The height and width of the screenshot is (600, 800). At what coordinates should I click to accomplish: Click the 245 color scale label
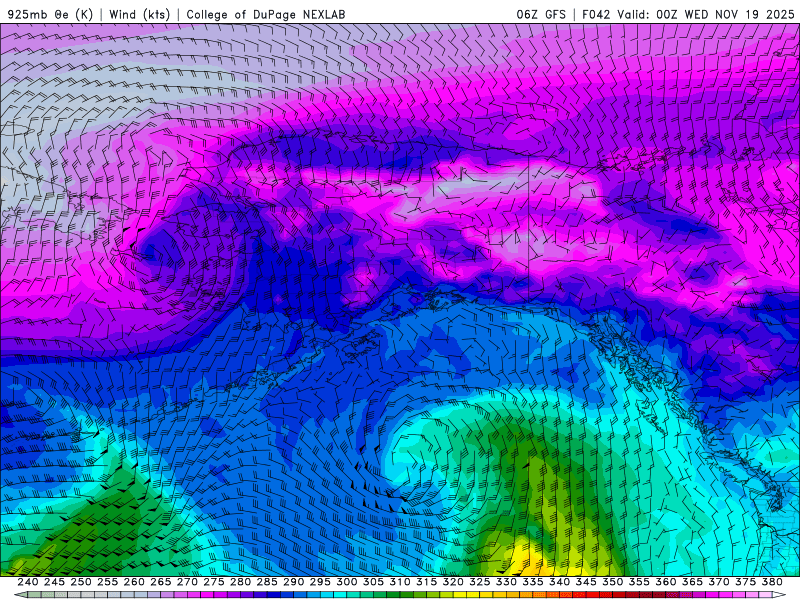coord(54,582)
